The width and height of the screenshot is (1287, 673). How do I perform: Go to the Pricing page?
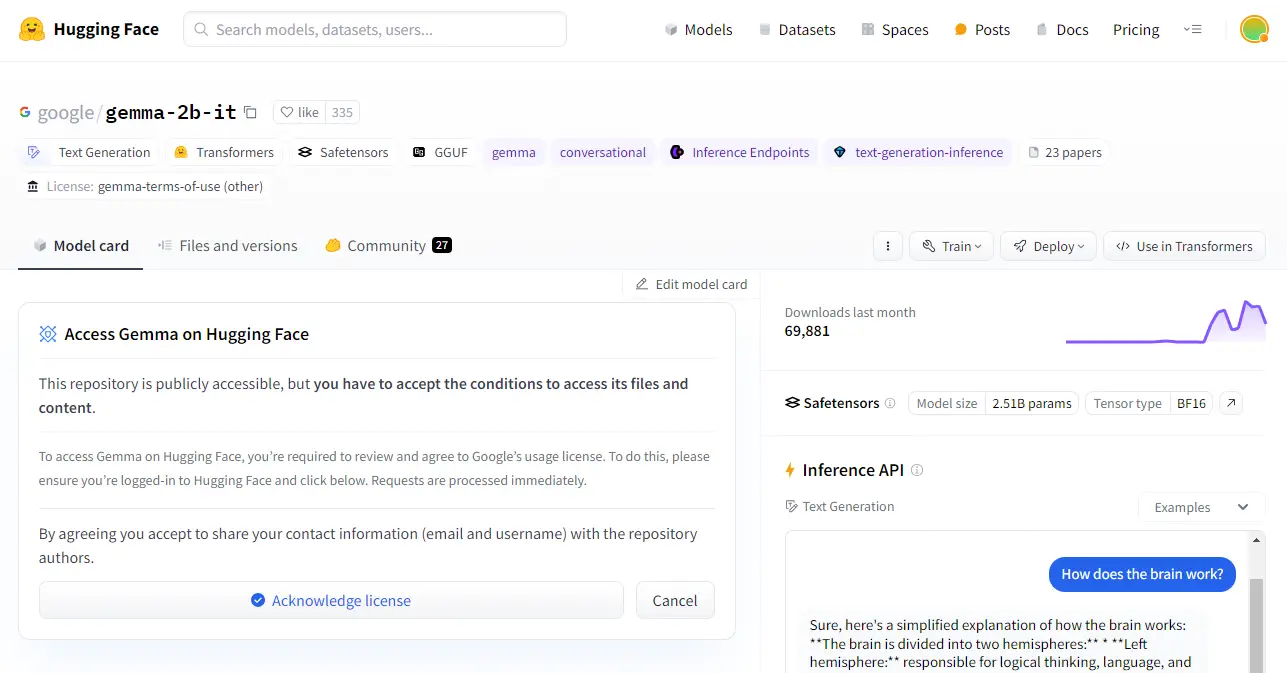tap(1136, 30)
